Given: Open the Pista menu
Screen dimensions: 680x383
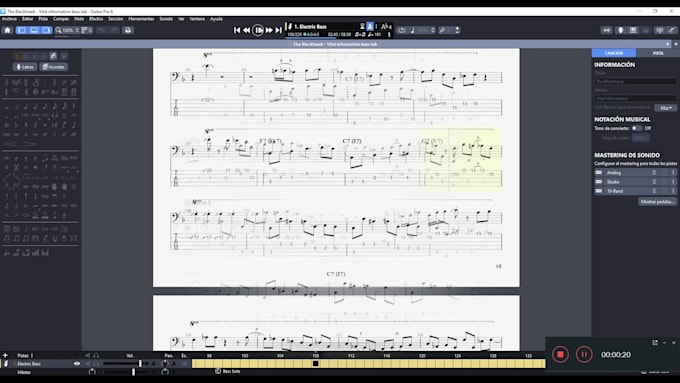Looking at the screenshot, I should 43,19.
